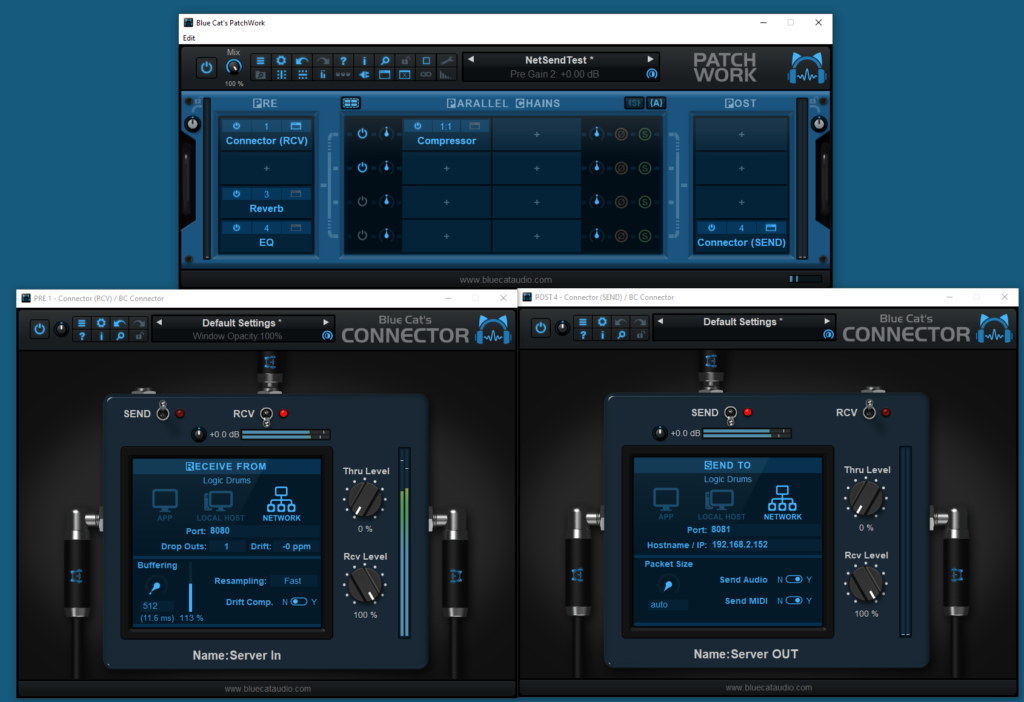The height and width of the screenshot is (702, 1024).
Task: Select APP mode under Send To
Action: coord(665,503)
